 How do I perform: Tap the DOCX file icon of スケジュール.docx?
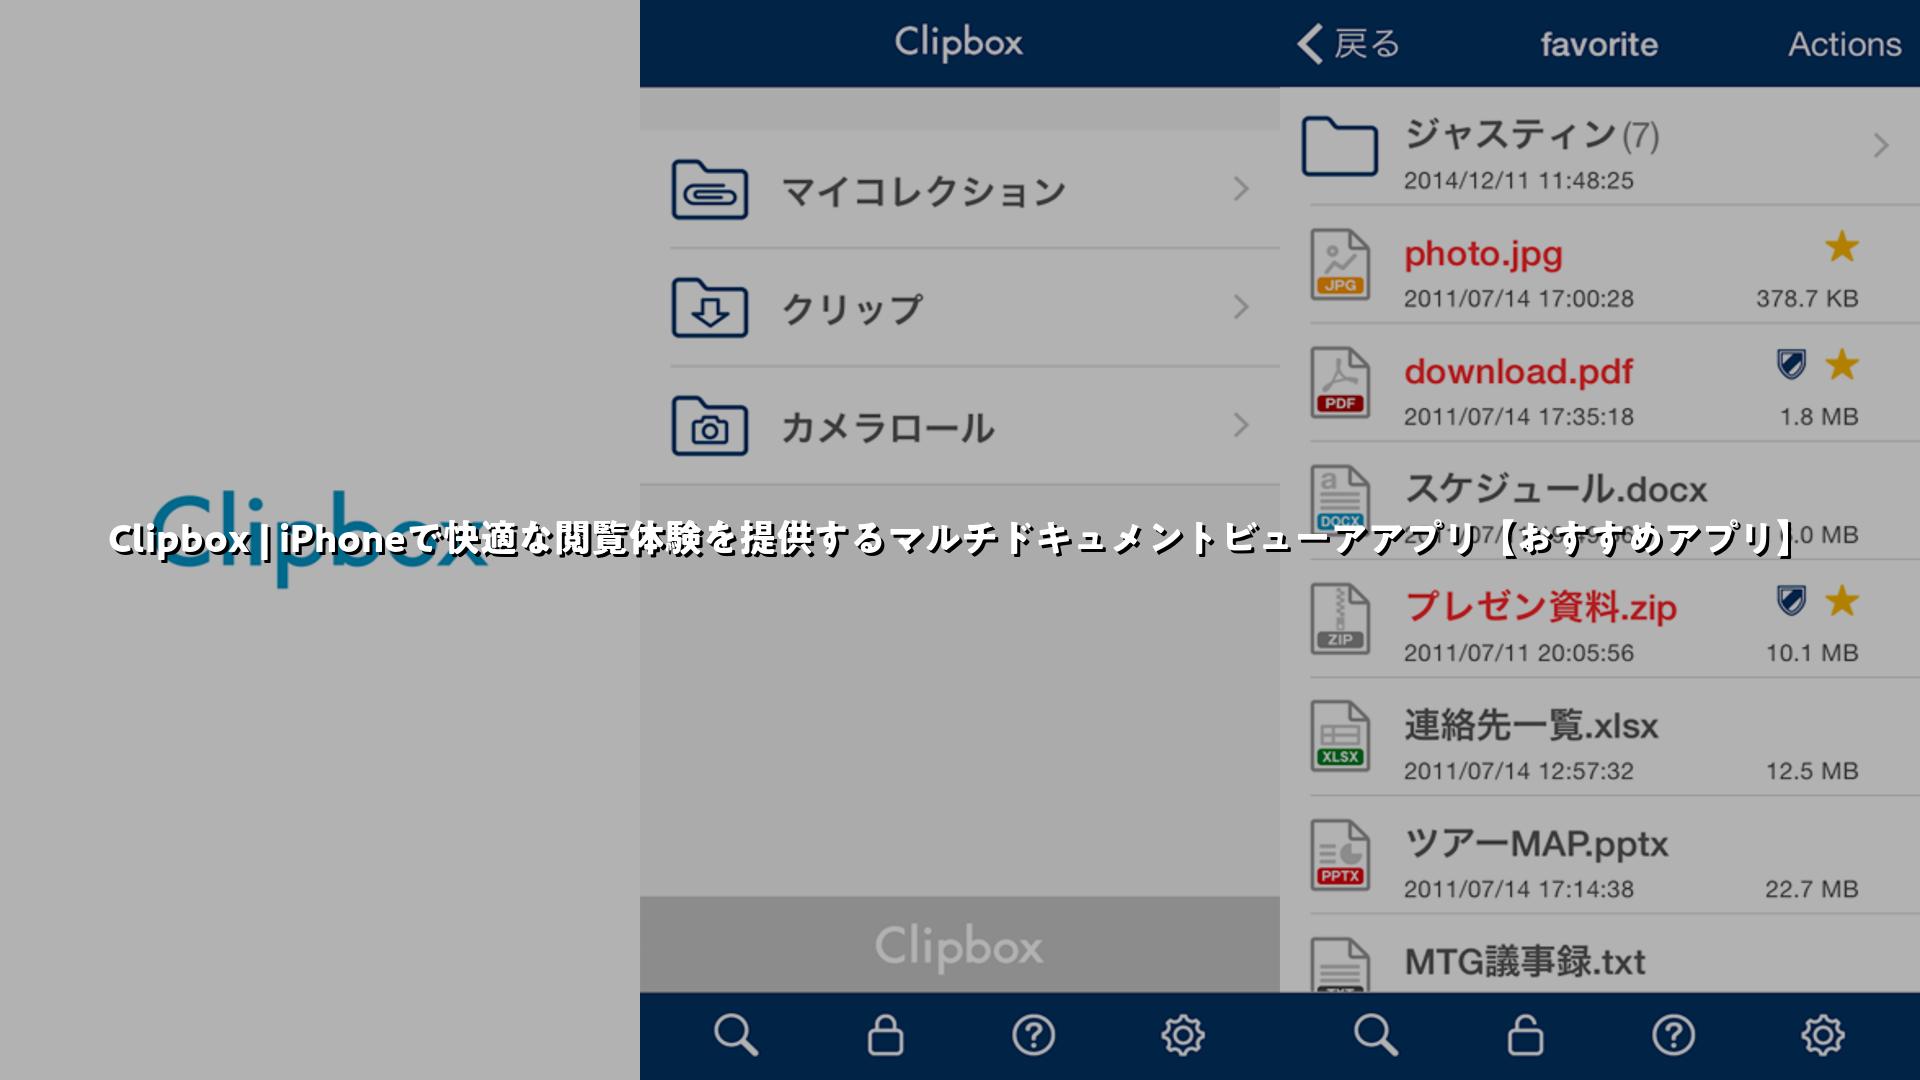pyautogui.click(x=1340, y=500)
